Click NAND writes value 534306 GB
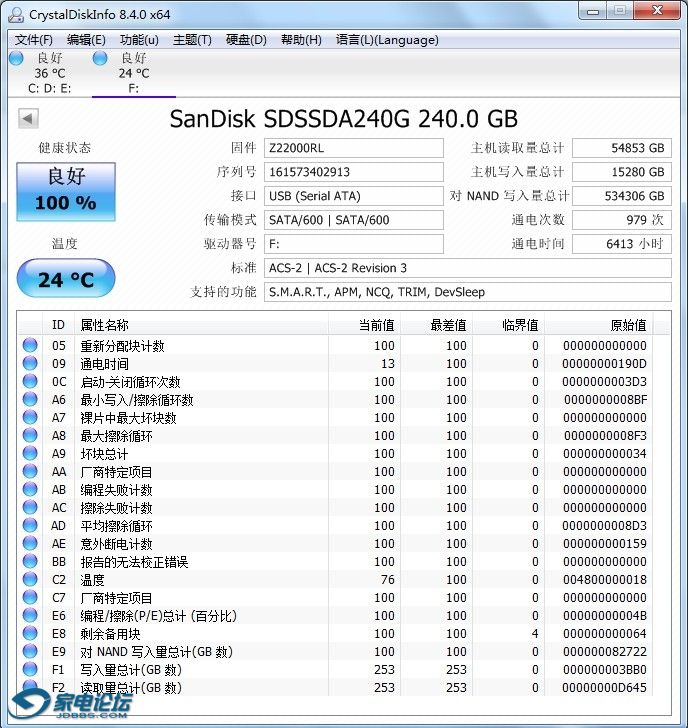The height and width of the screenshot is (728, 688). coord(622,196)
